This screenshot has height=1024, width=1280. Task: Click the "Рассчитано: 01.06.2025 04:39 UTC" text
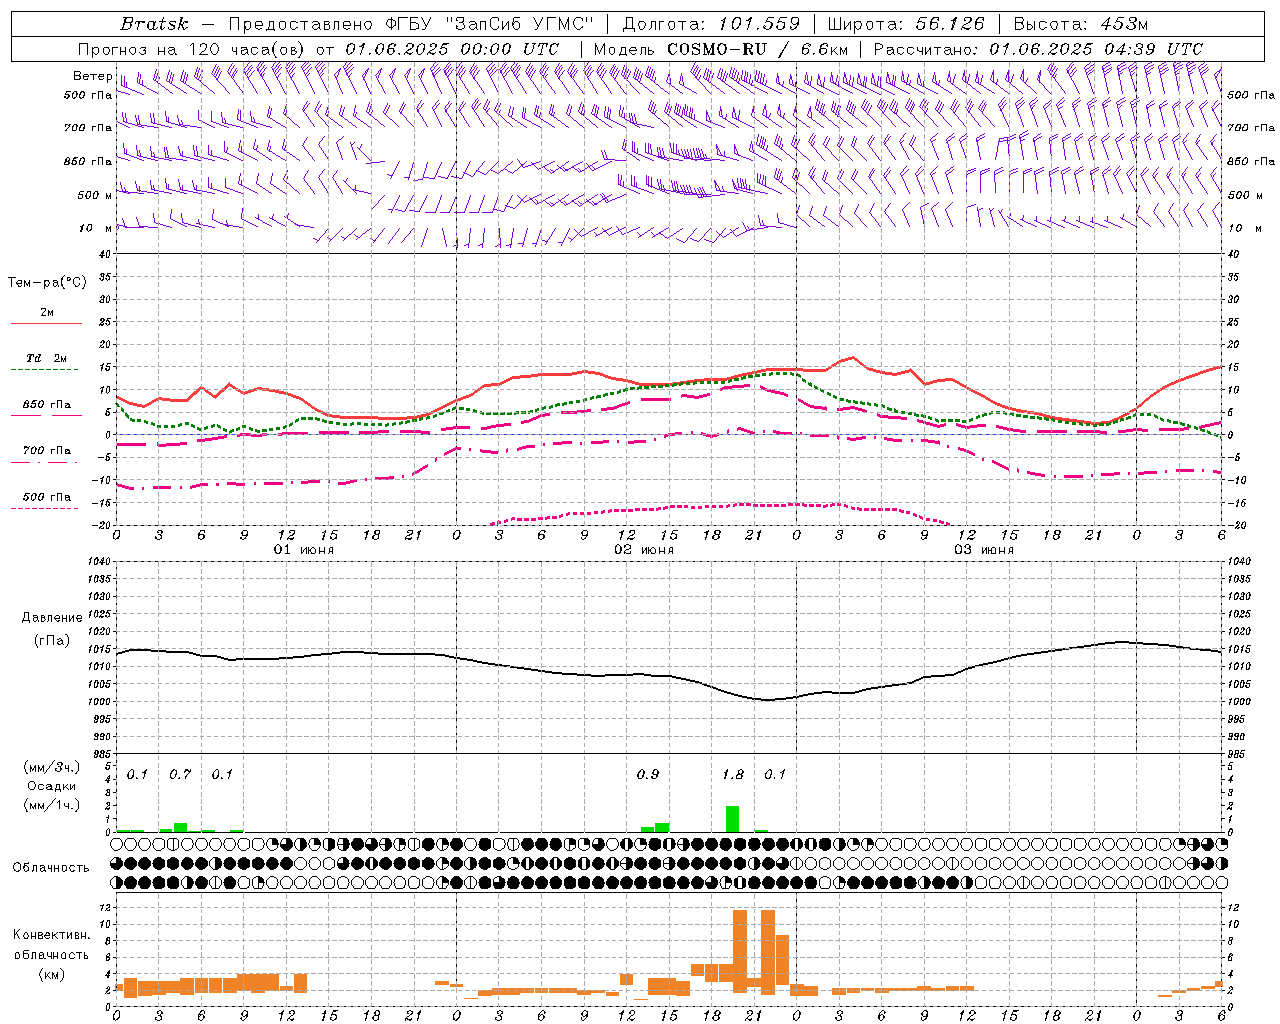[1038, 49]
